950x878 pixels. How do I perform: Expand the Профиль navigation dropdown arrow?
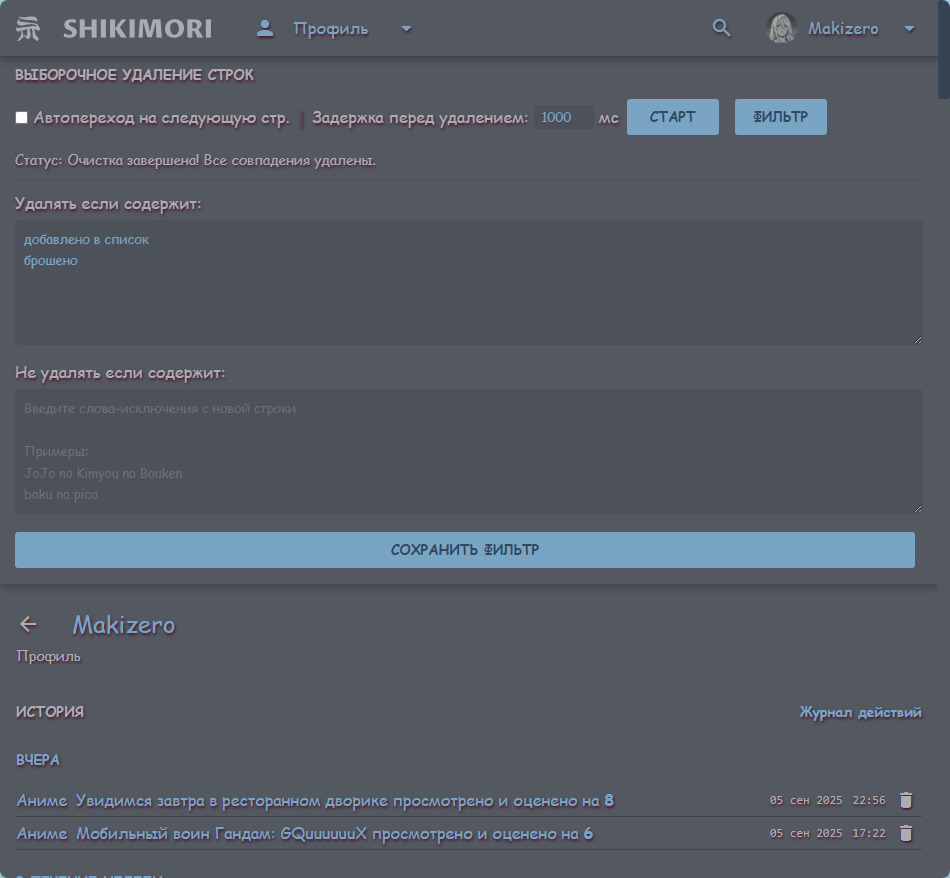pos(406,28)
